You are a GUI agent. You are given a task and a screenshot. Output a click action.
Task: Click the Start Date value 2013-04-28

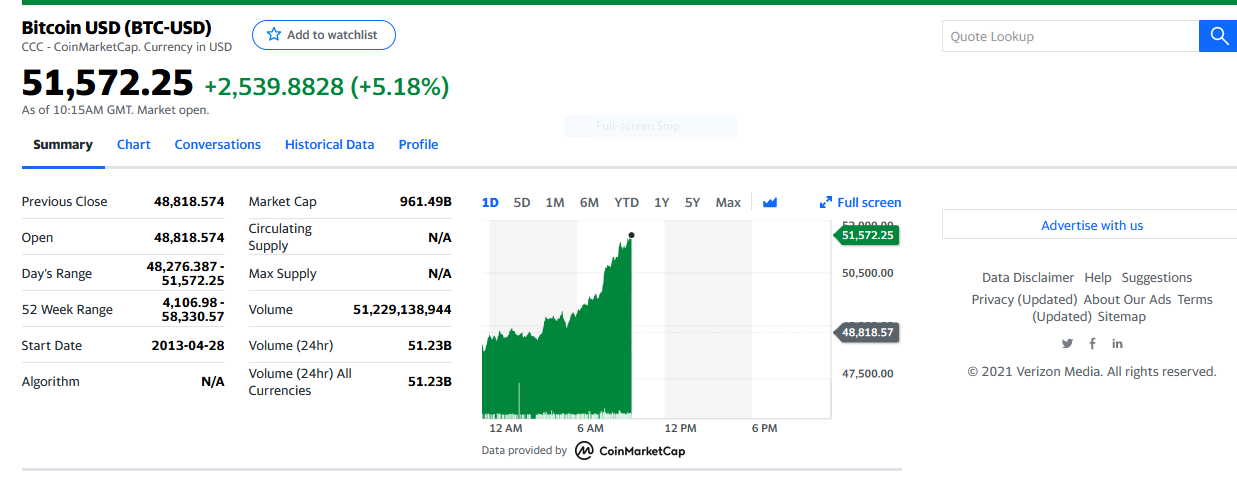coord(188,345)
